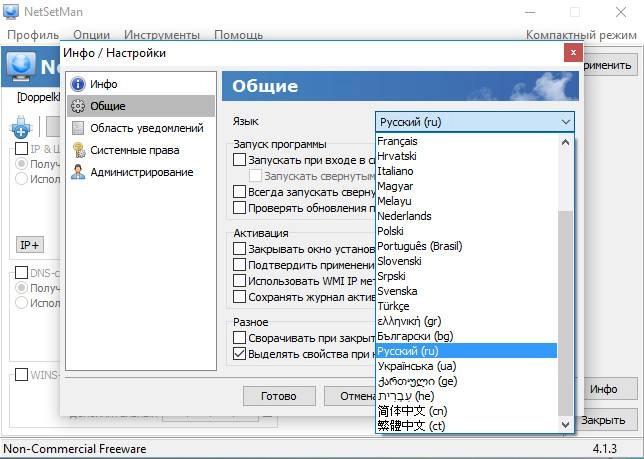Click the IP+ button in main window

tap(30, 245)
